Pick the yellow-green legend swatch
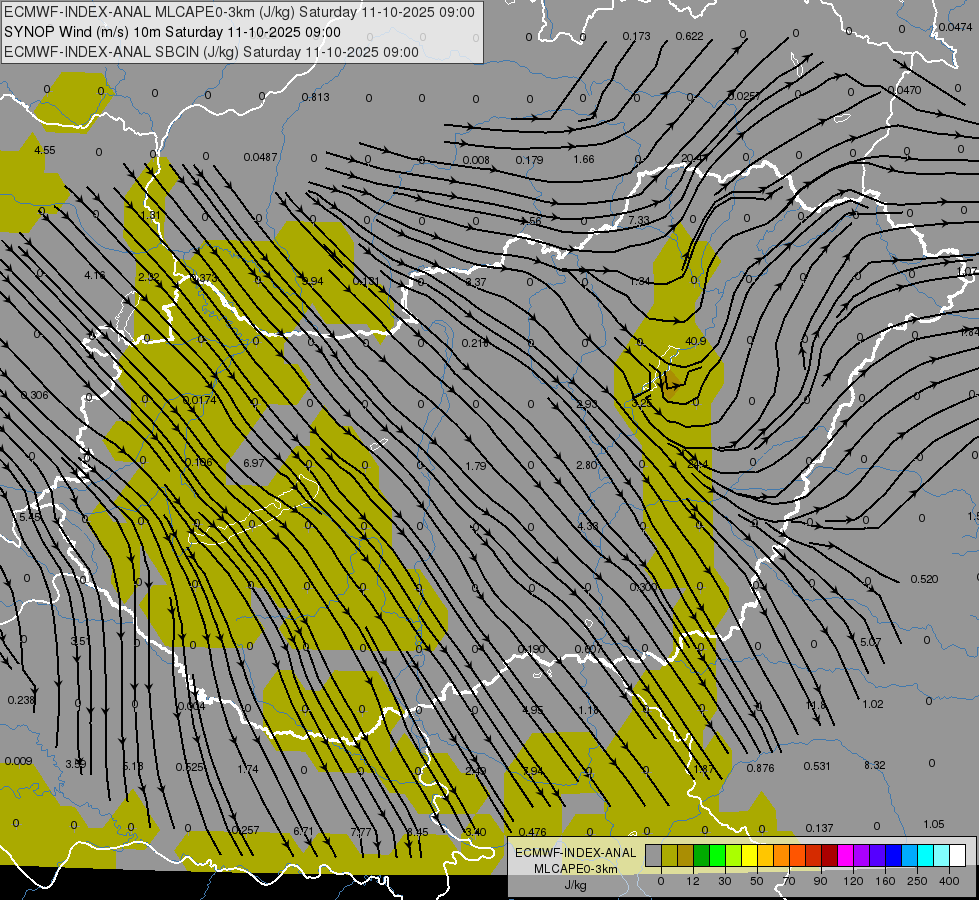The height and width of the screenshot is (900, 979). 734,855
